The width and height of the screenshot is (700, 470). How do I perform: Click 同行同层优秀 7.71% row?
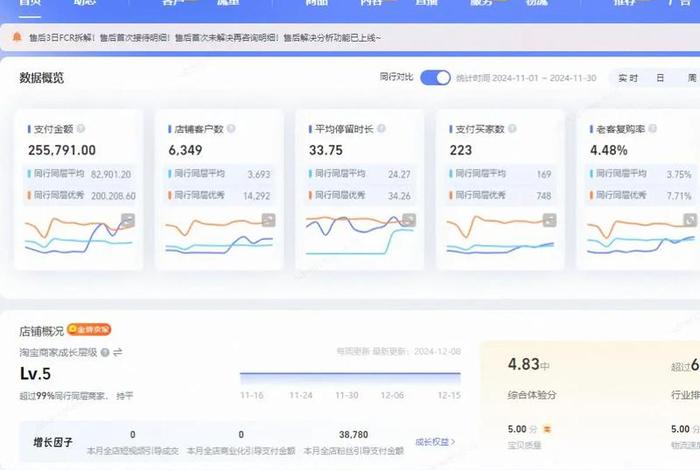point(641,195)
